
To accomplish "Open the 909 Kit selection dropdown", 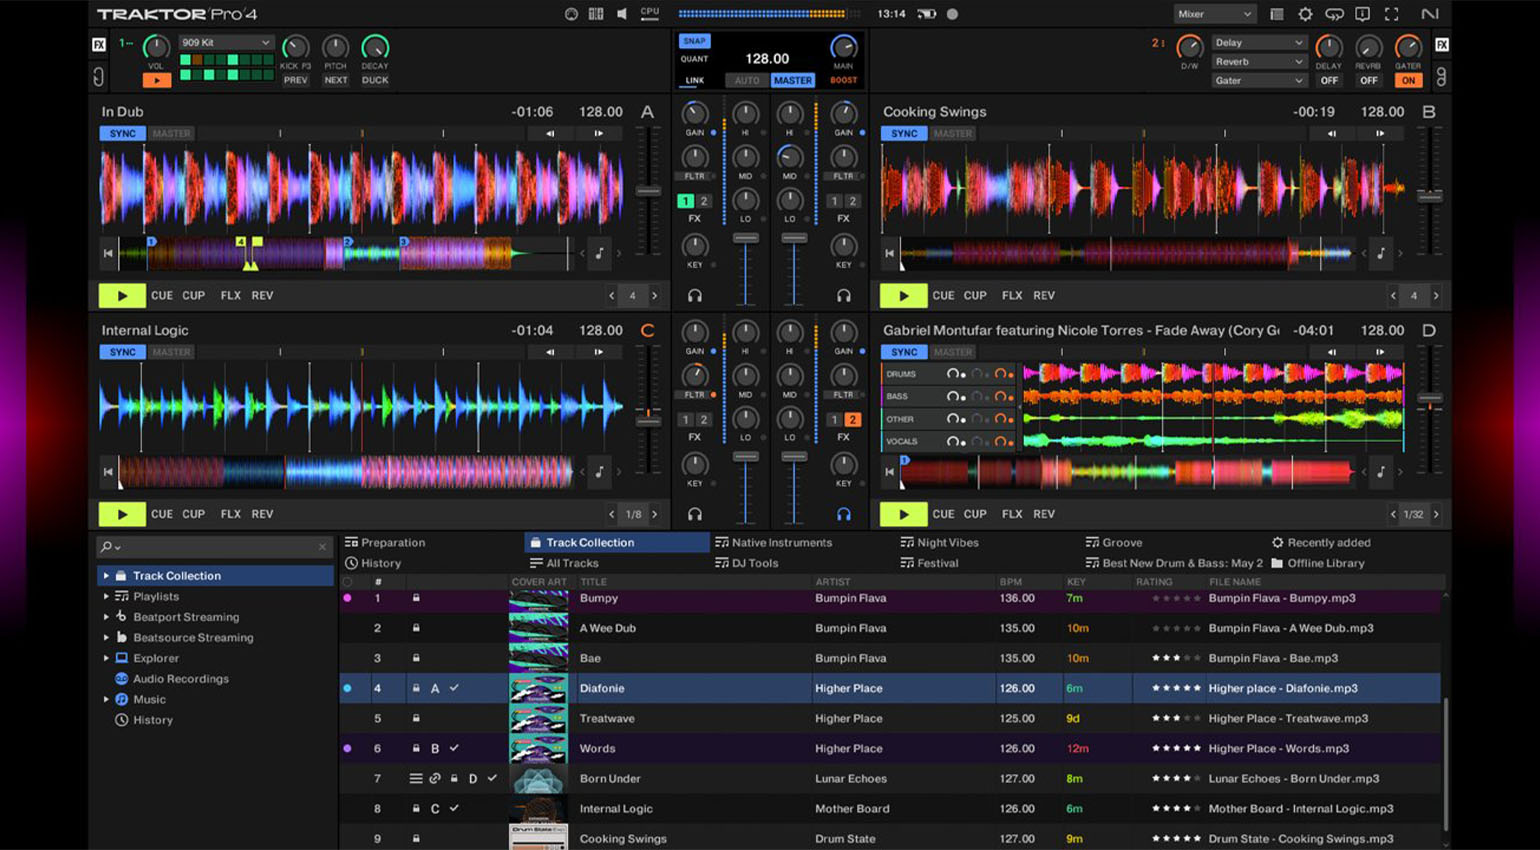I will pyautogui.click(x=225, y=43).
